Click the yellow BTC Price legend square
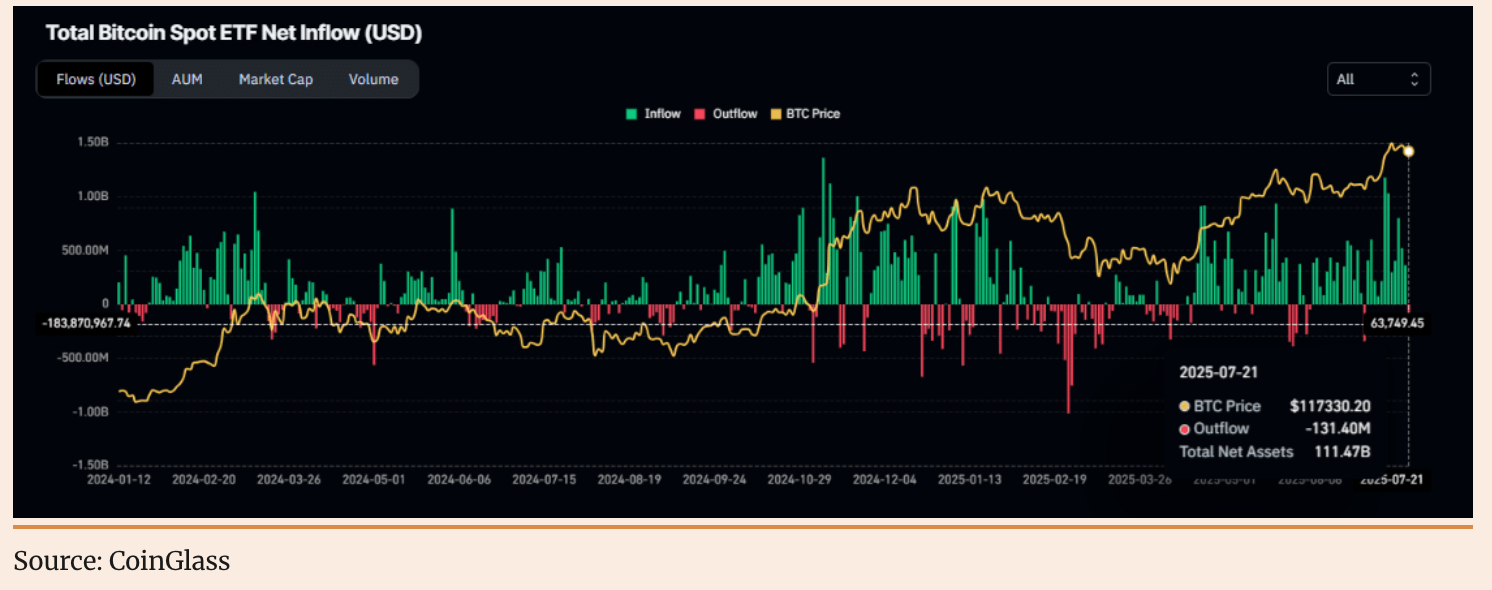1492x590 pixels. coord(775,114)
